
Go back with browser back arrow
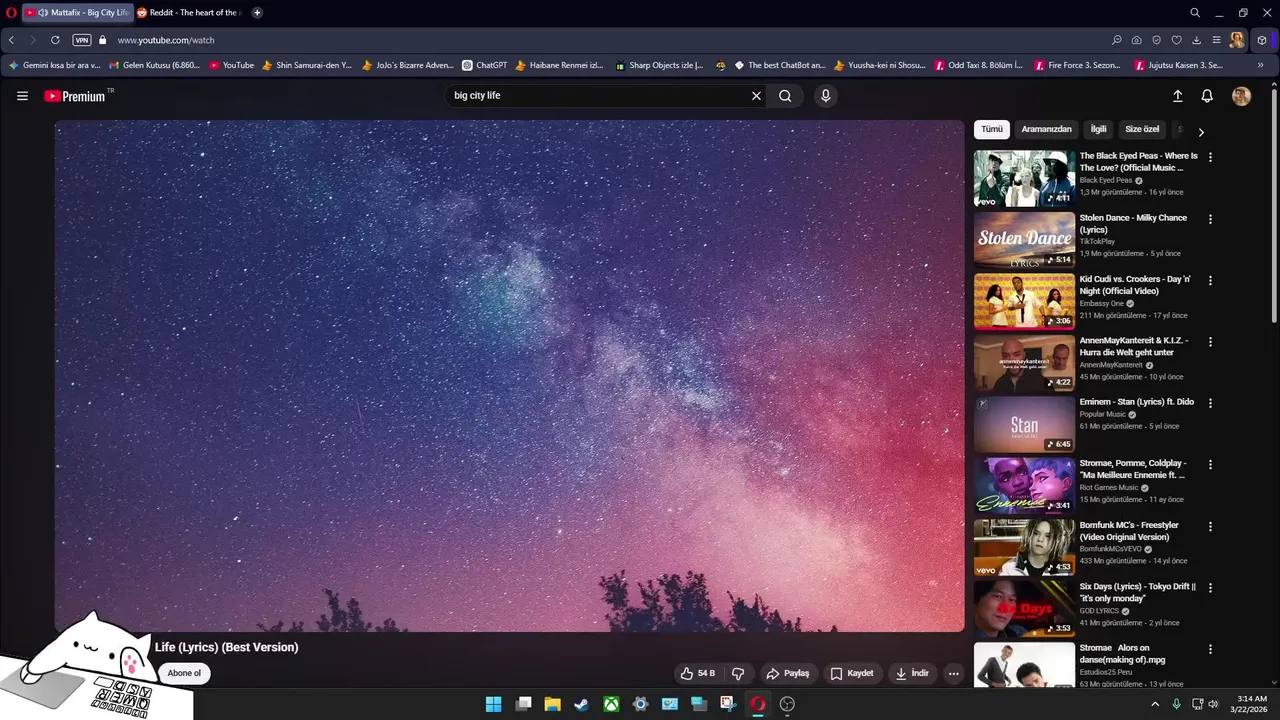(11, 40)
